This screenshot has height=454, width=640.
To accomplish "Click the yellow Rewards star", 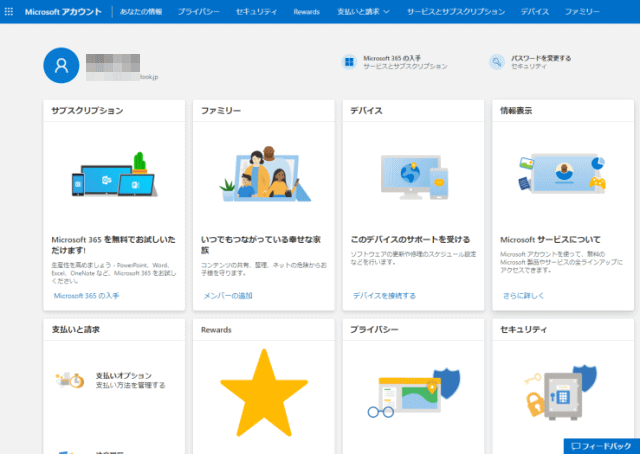I will 264,392.
